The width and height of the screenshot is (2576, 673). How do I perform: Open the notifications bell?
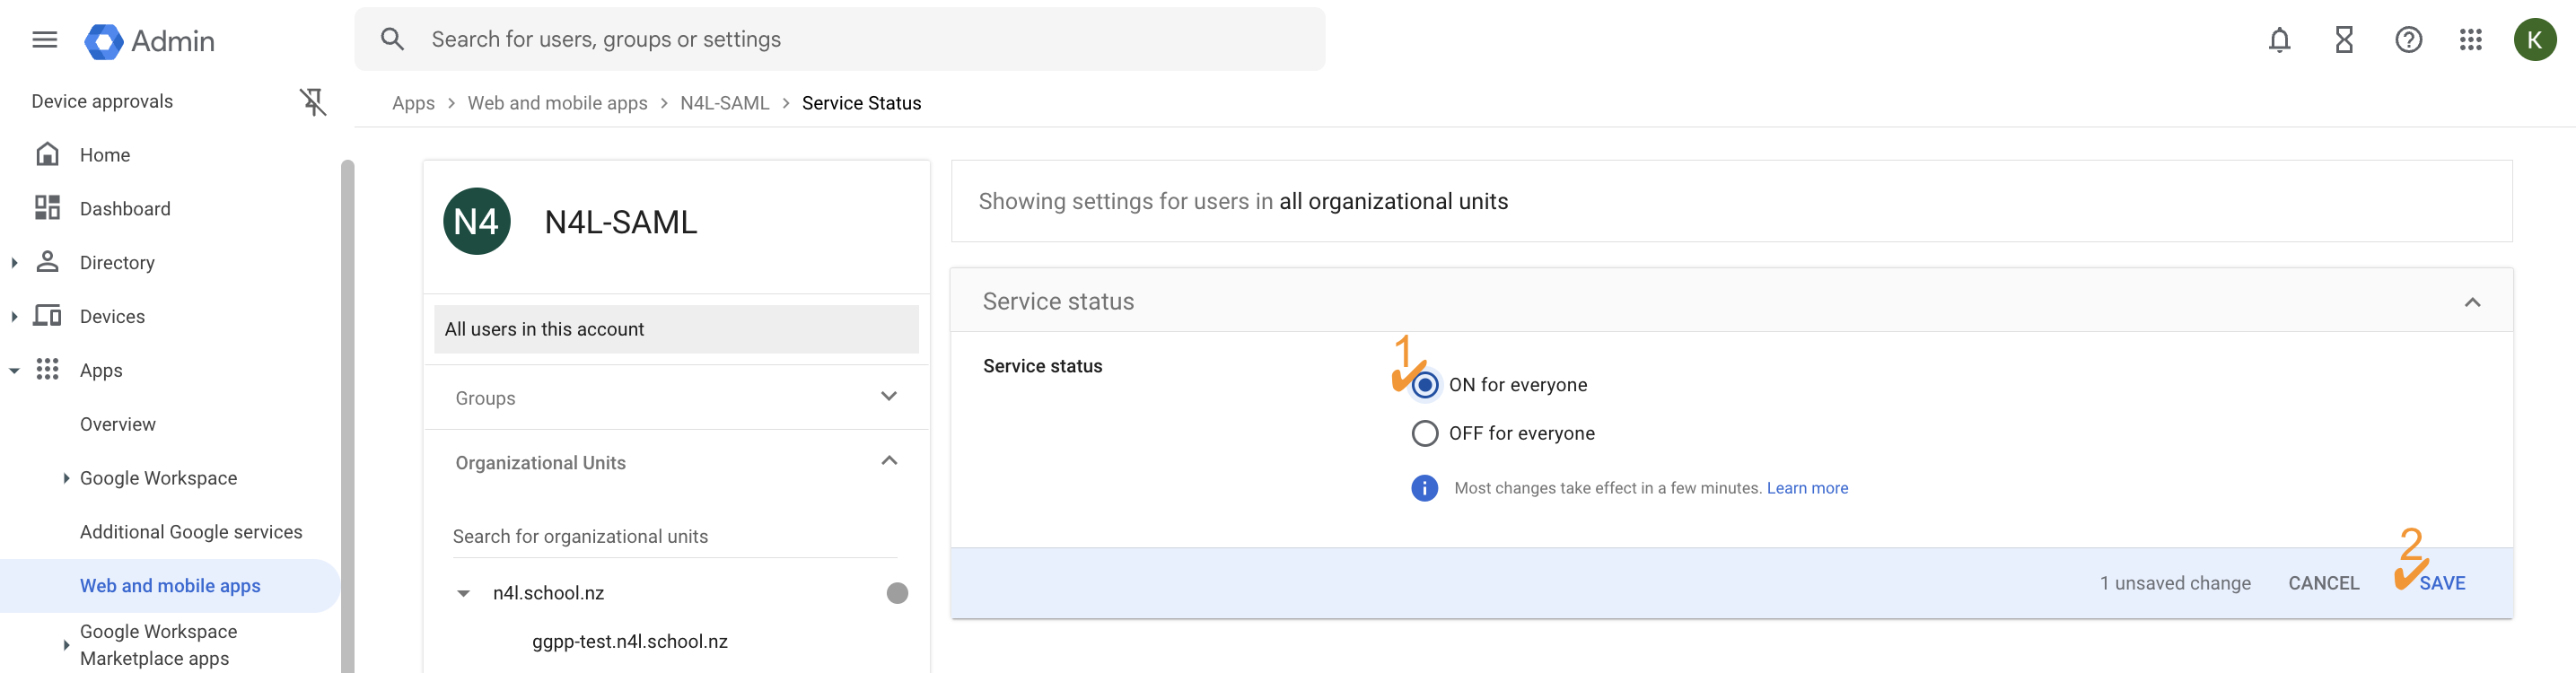pyautogui.click(x=2278, y=40)
